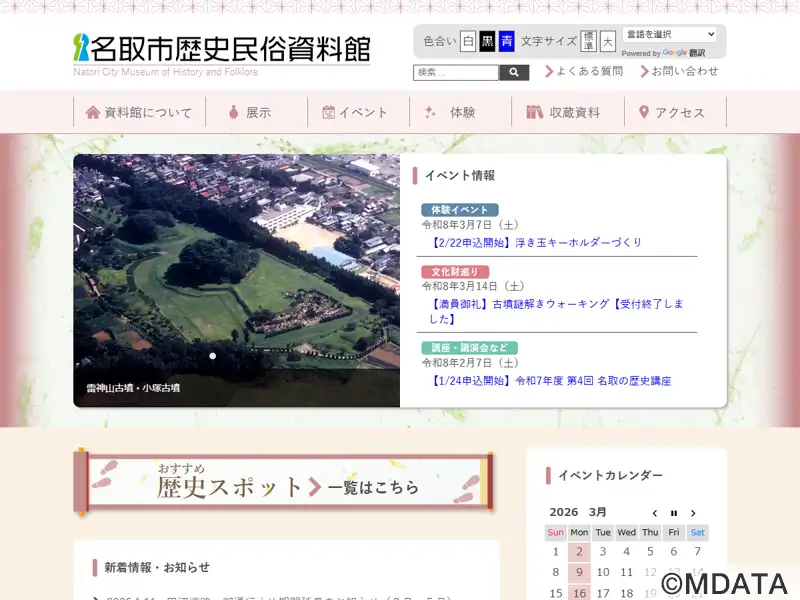Screen dimensions: 800x600
Task: Click the magnifier search button
Action: click(x=514, y=73)
